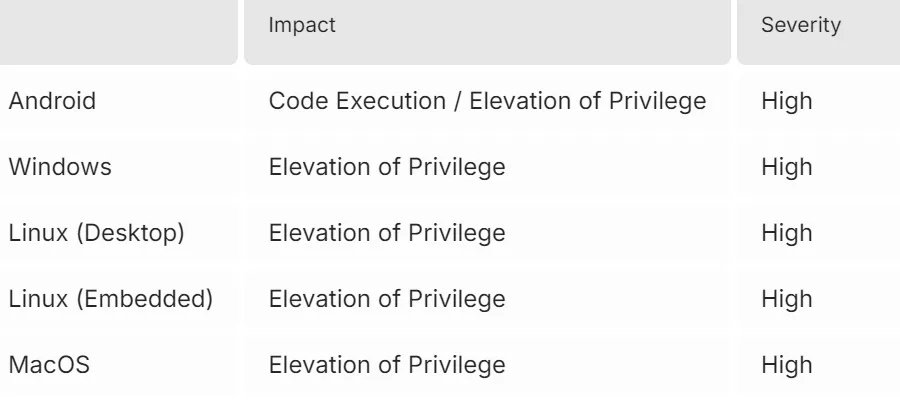This screenshot has width=900, height=404.
Task: Click the High severity for Linux (Desktop)
Action: pos(786,233)
